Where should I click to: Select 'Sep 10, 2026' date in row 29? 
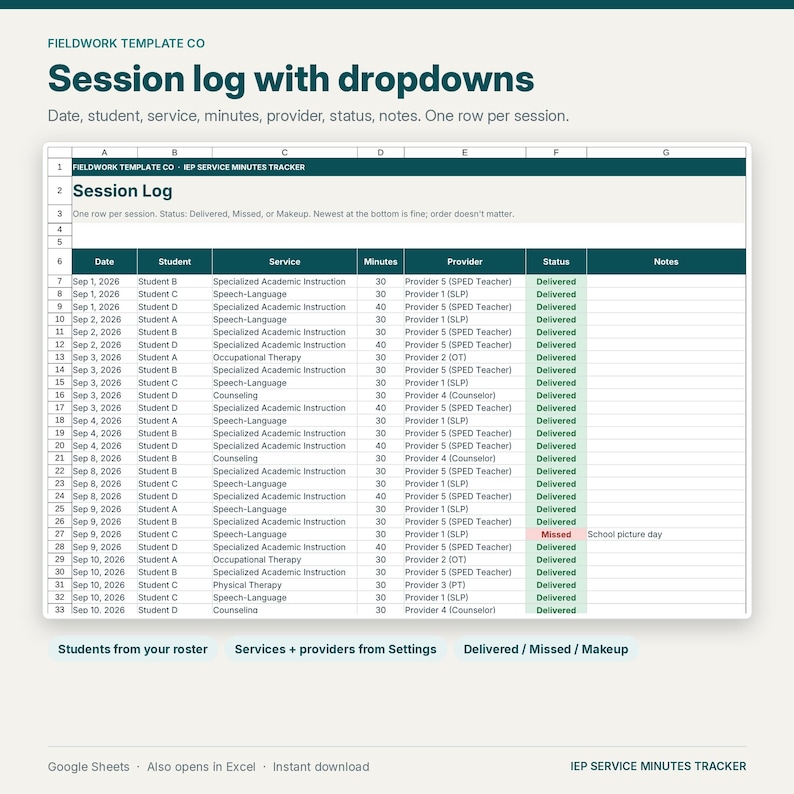tap(104, 560)
